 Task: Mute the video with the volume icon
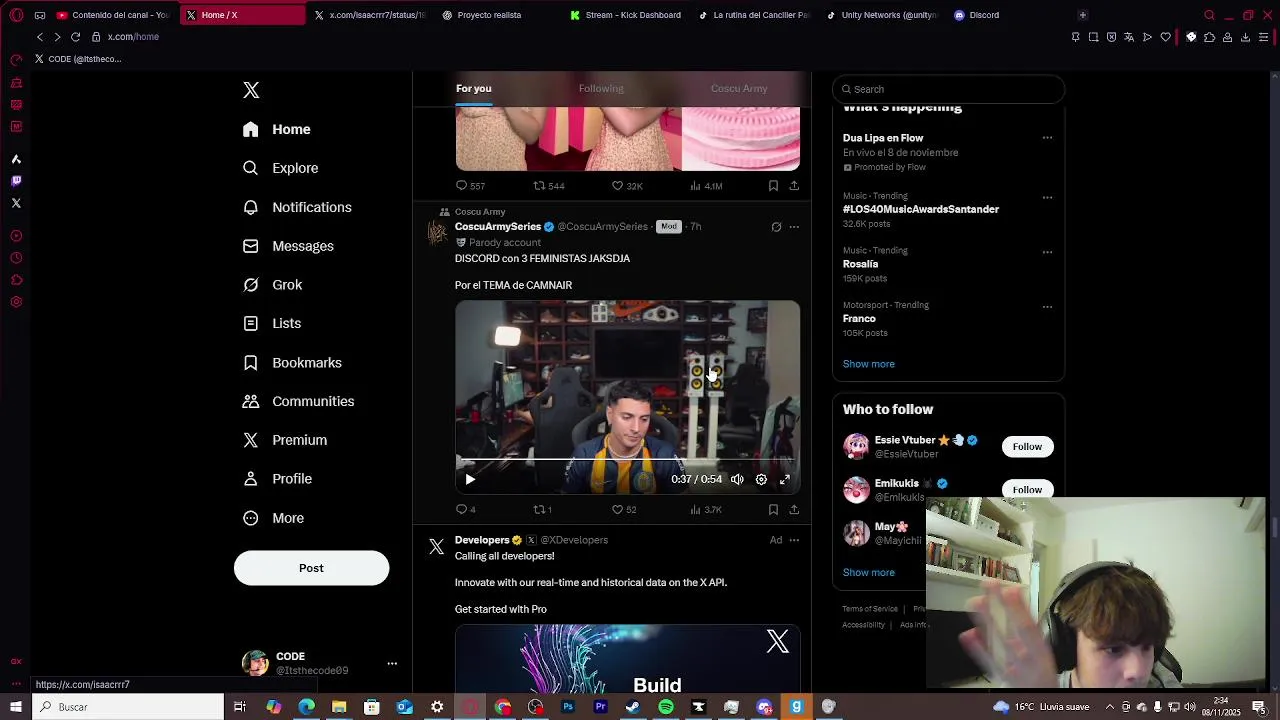(x=737, y=480)
